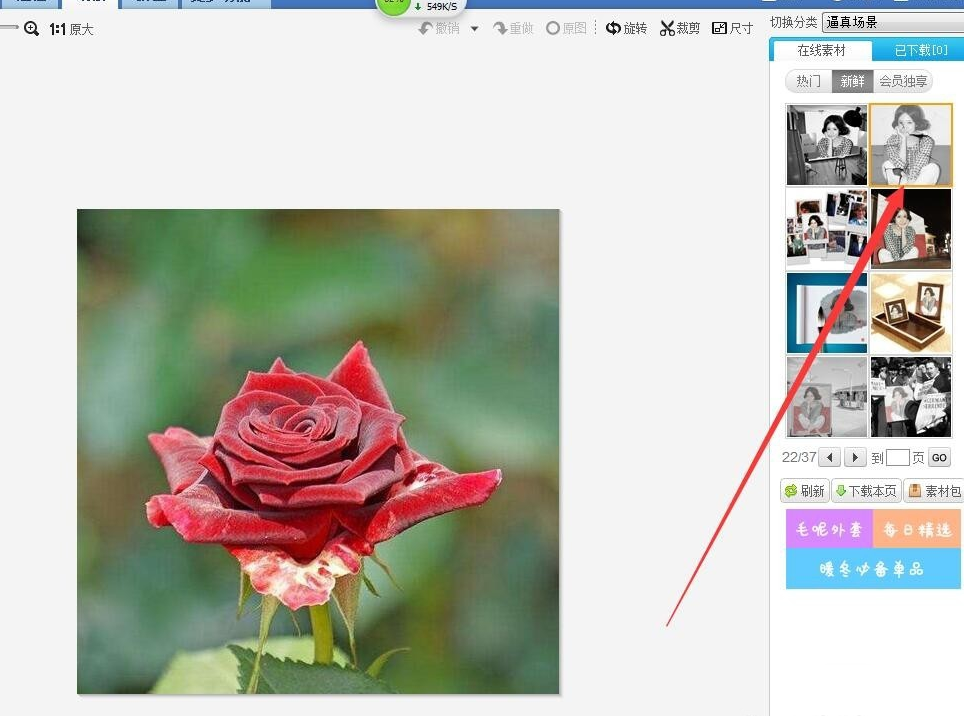The height and width of the screenshot is (716, 964).
Task: Select the 新鲜 filter
Action: pos(852,81)
